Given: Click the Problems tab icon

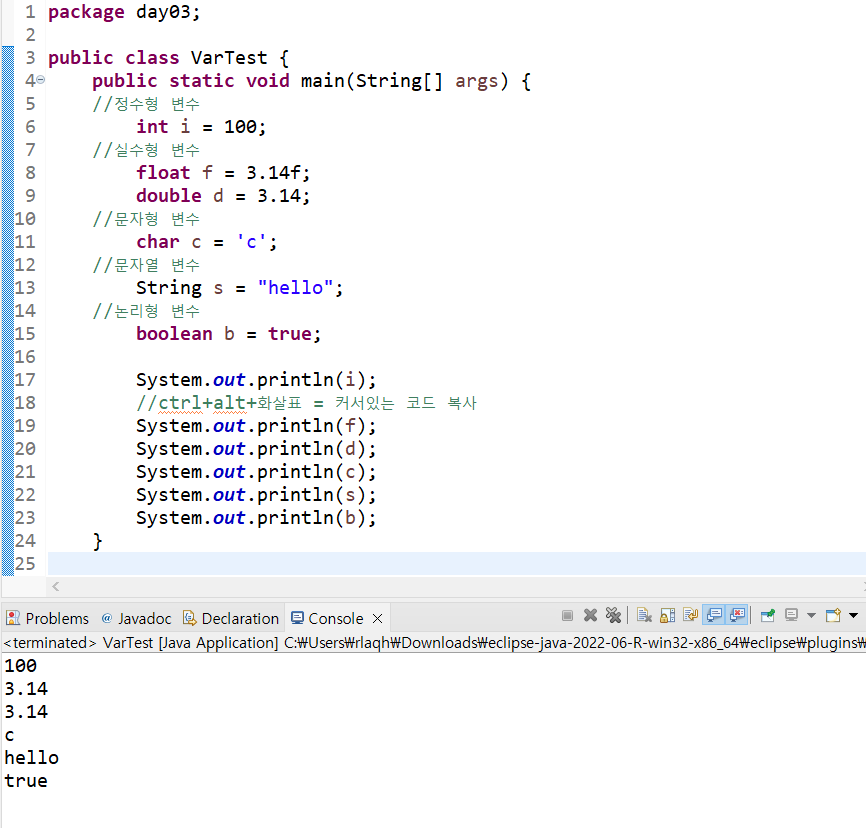Looking at the screenshot, I should tap(13, 618).
